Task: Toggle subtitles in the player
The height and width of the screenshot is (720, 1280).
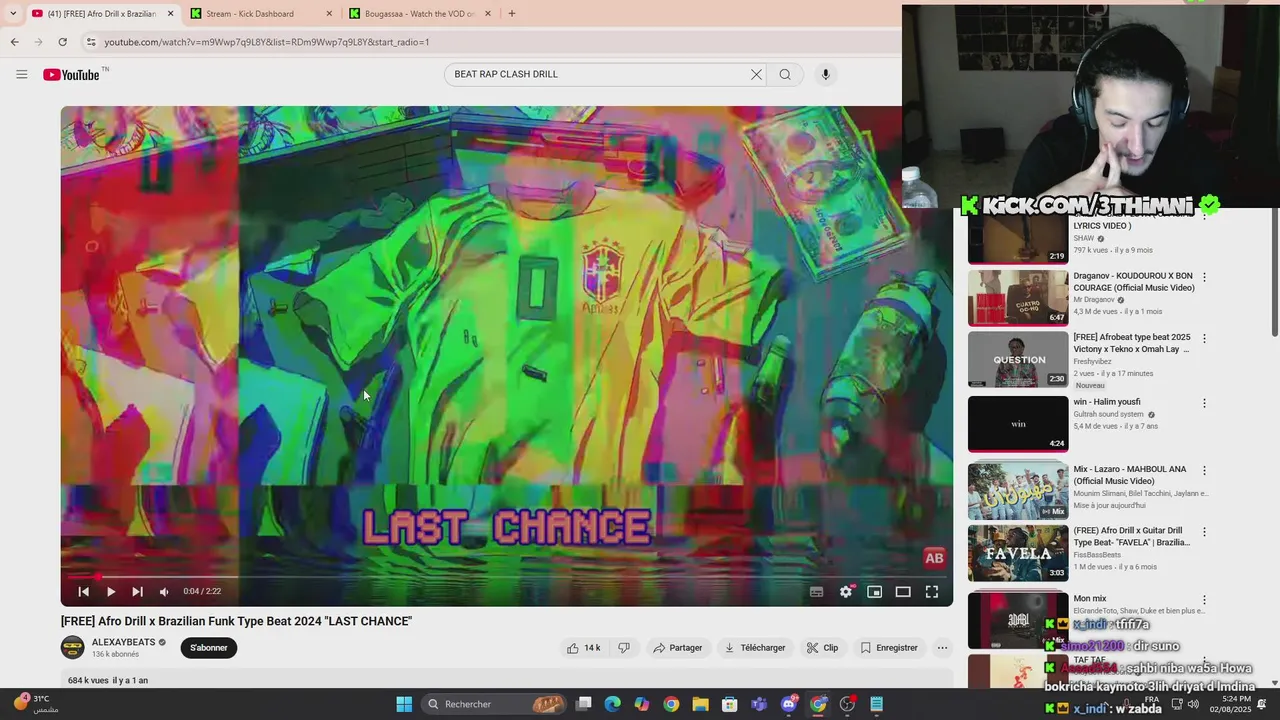Action: click(x=816, y=591)
